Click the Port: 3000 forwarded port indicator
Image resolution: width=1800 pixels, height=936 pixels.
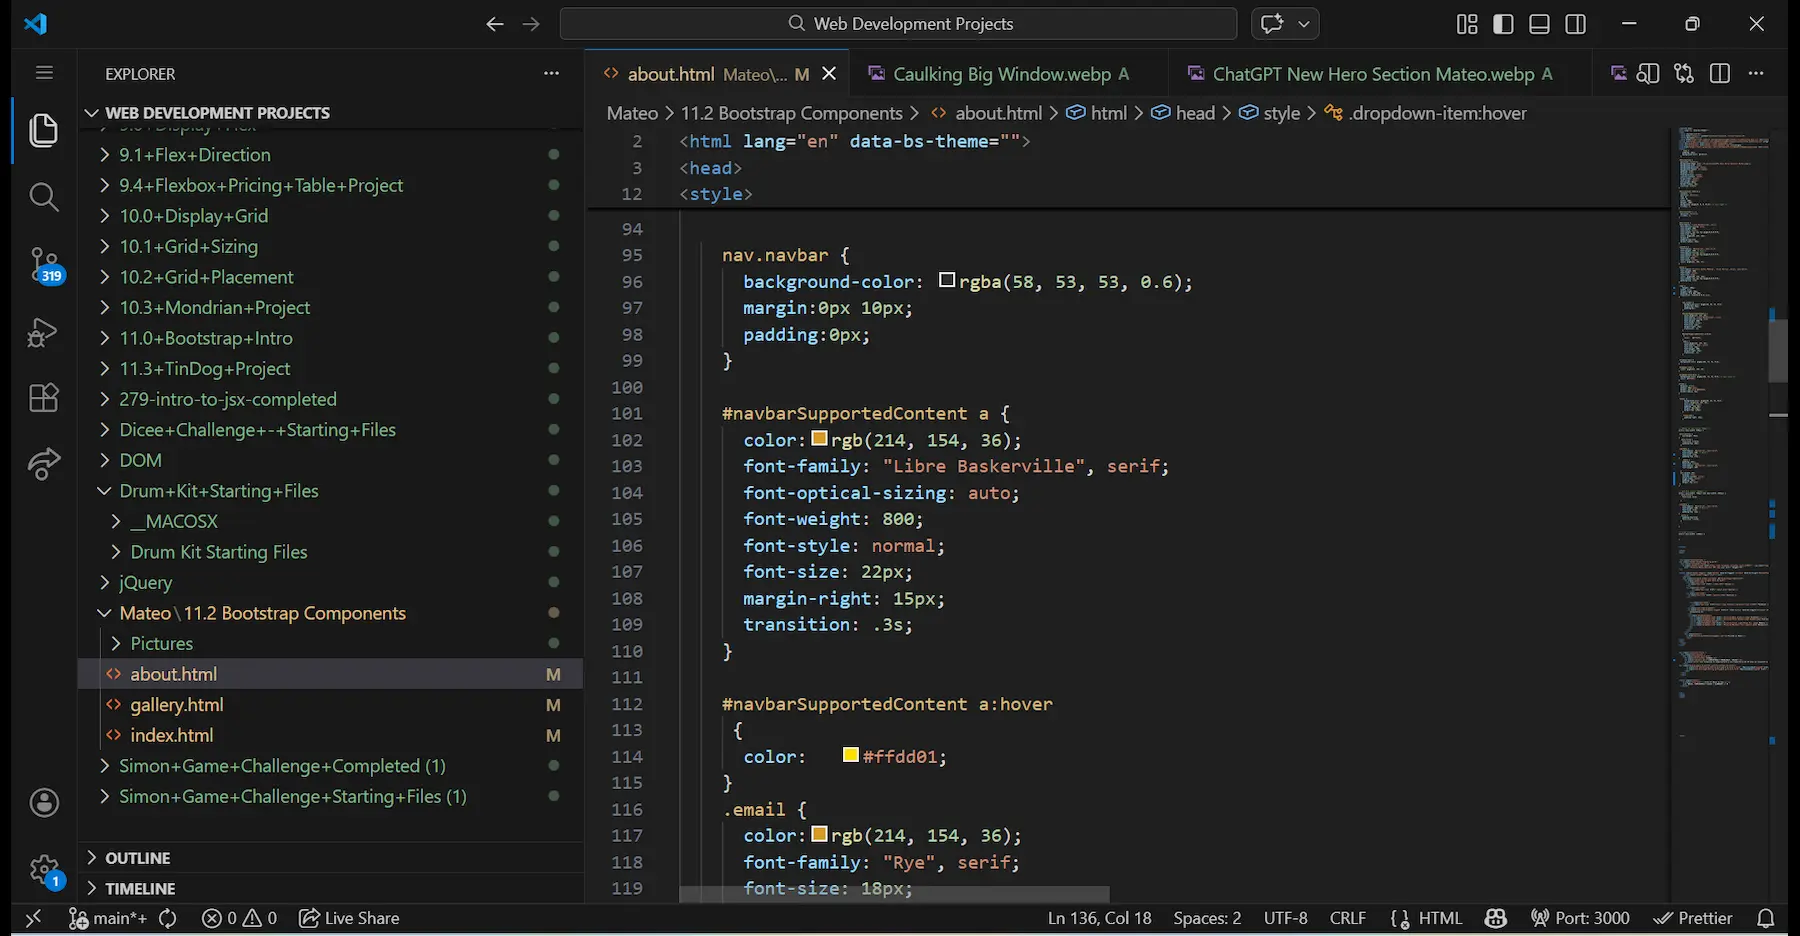coord(1580,917)
